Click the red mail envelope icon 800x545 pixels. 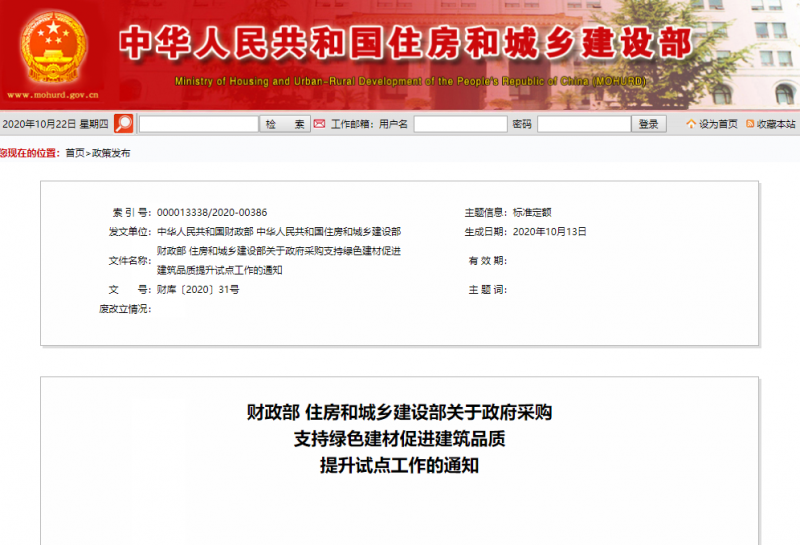(319, 123)
